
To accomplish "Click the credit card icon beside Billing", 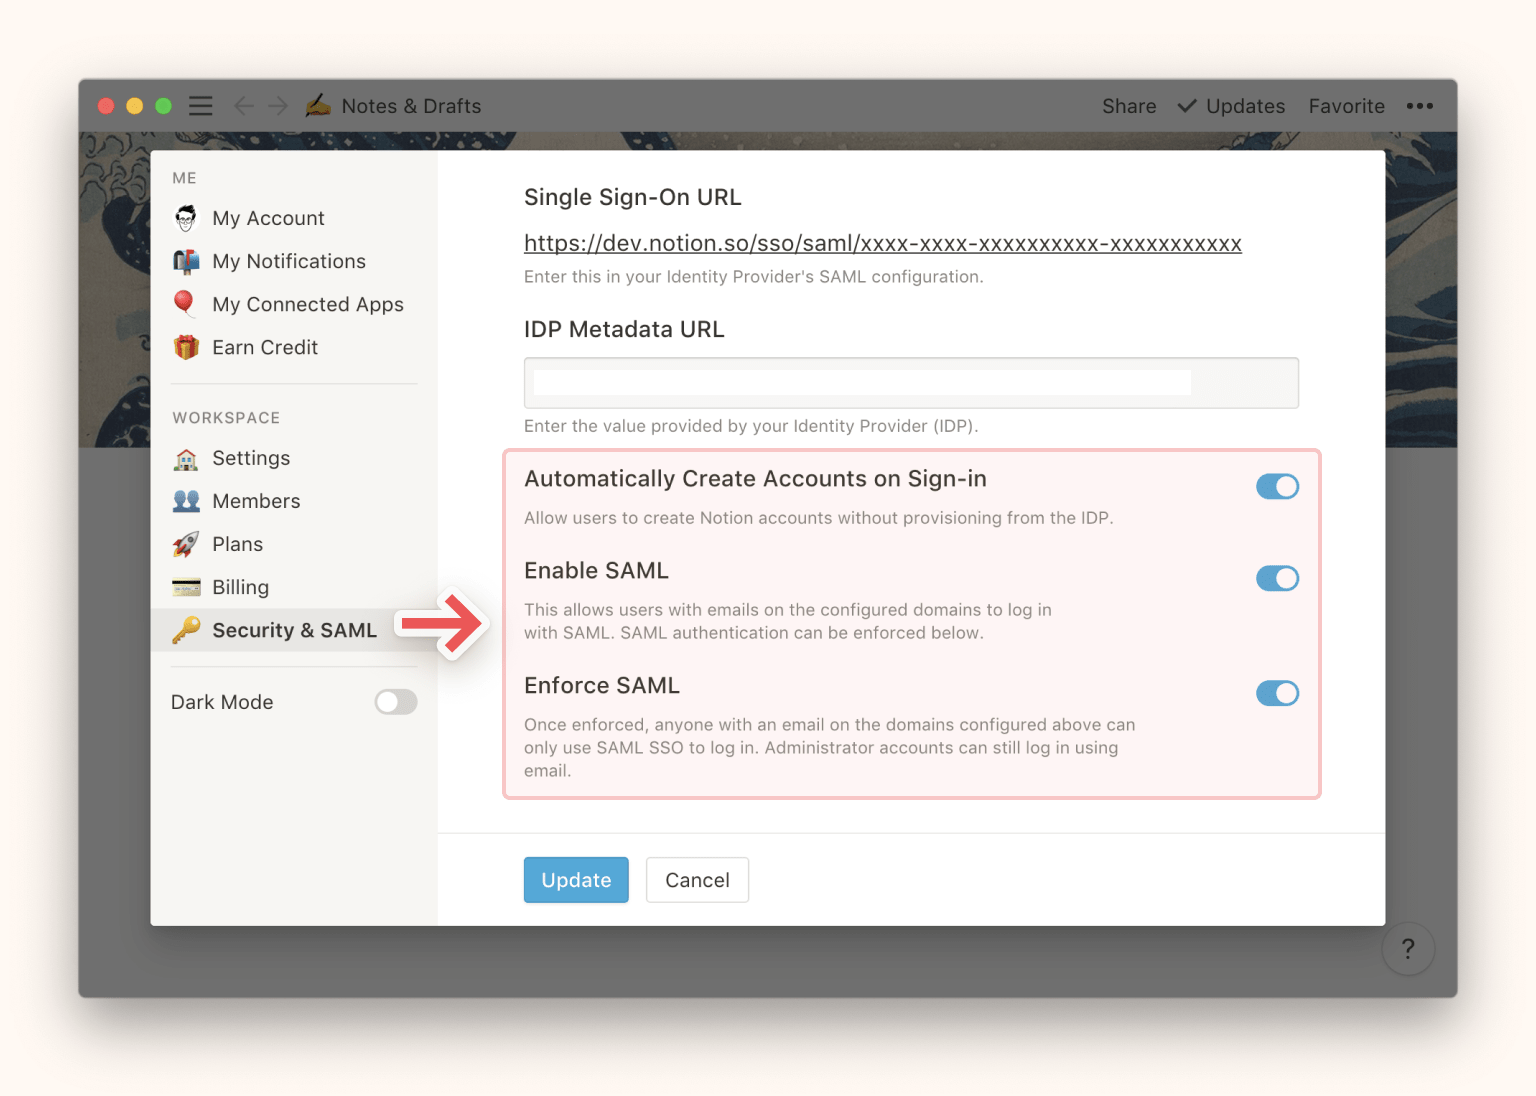I will (x=186, y=587).
